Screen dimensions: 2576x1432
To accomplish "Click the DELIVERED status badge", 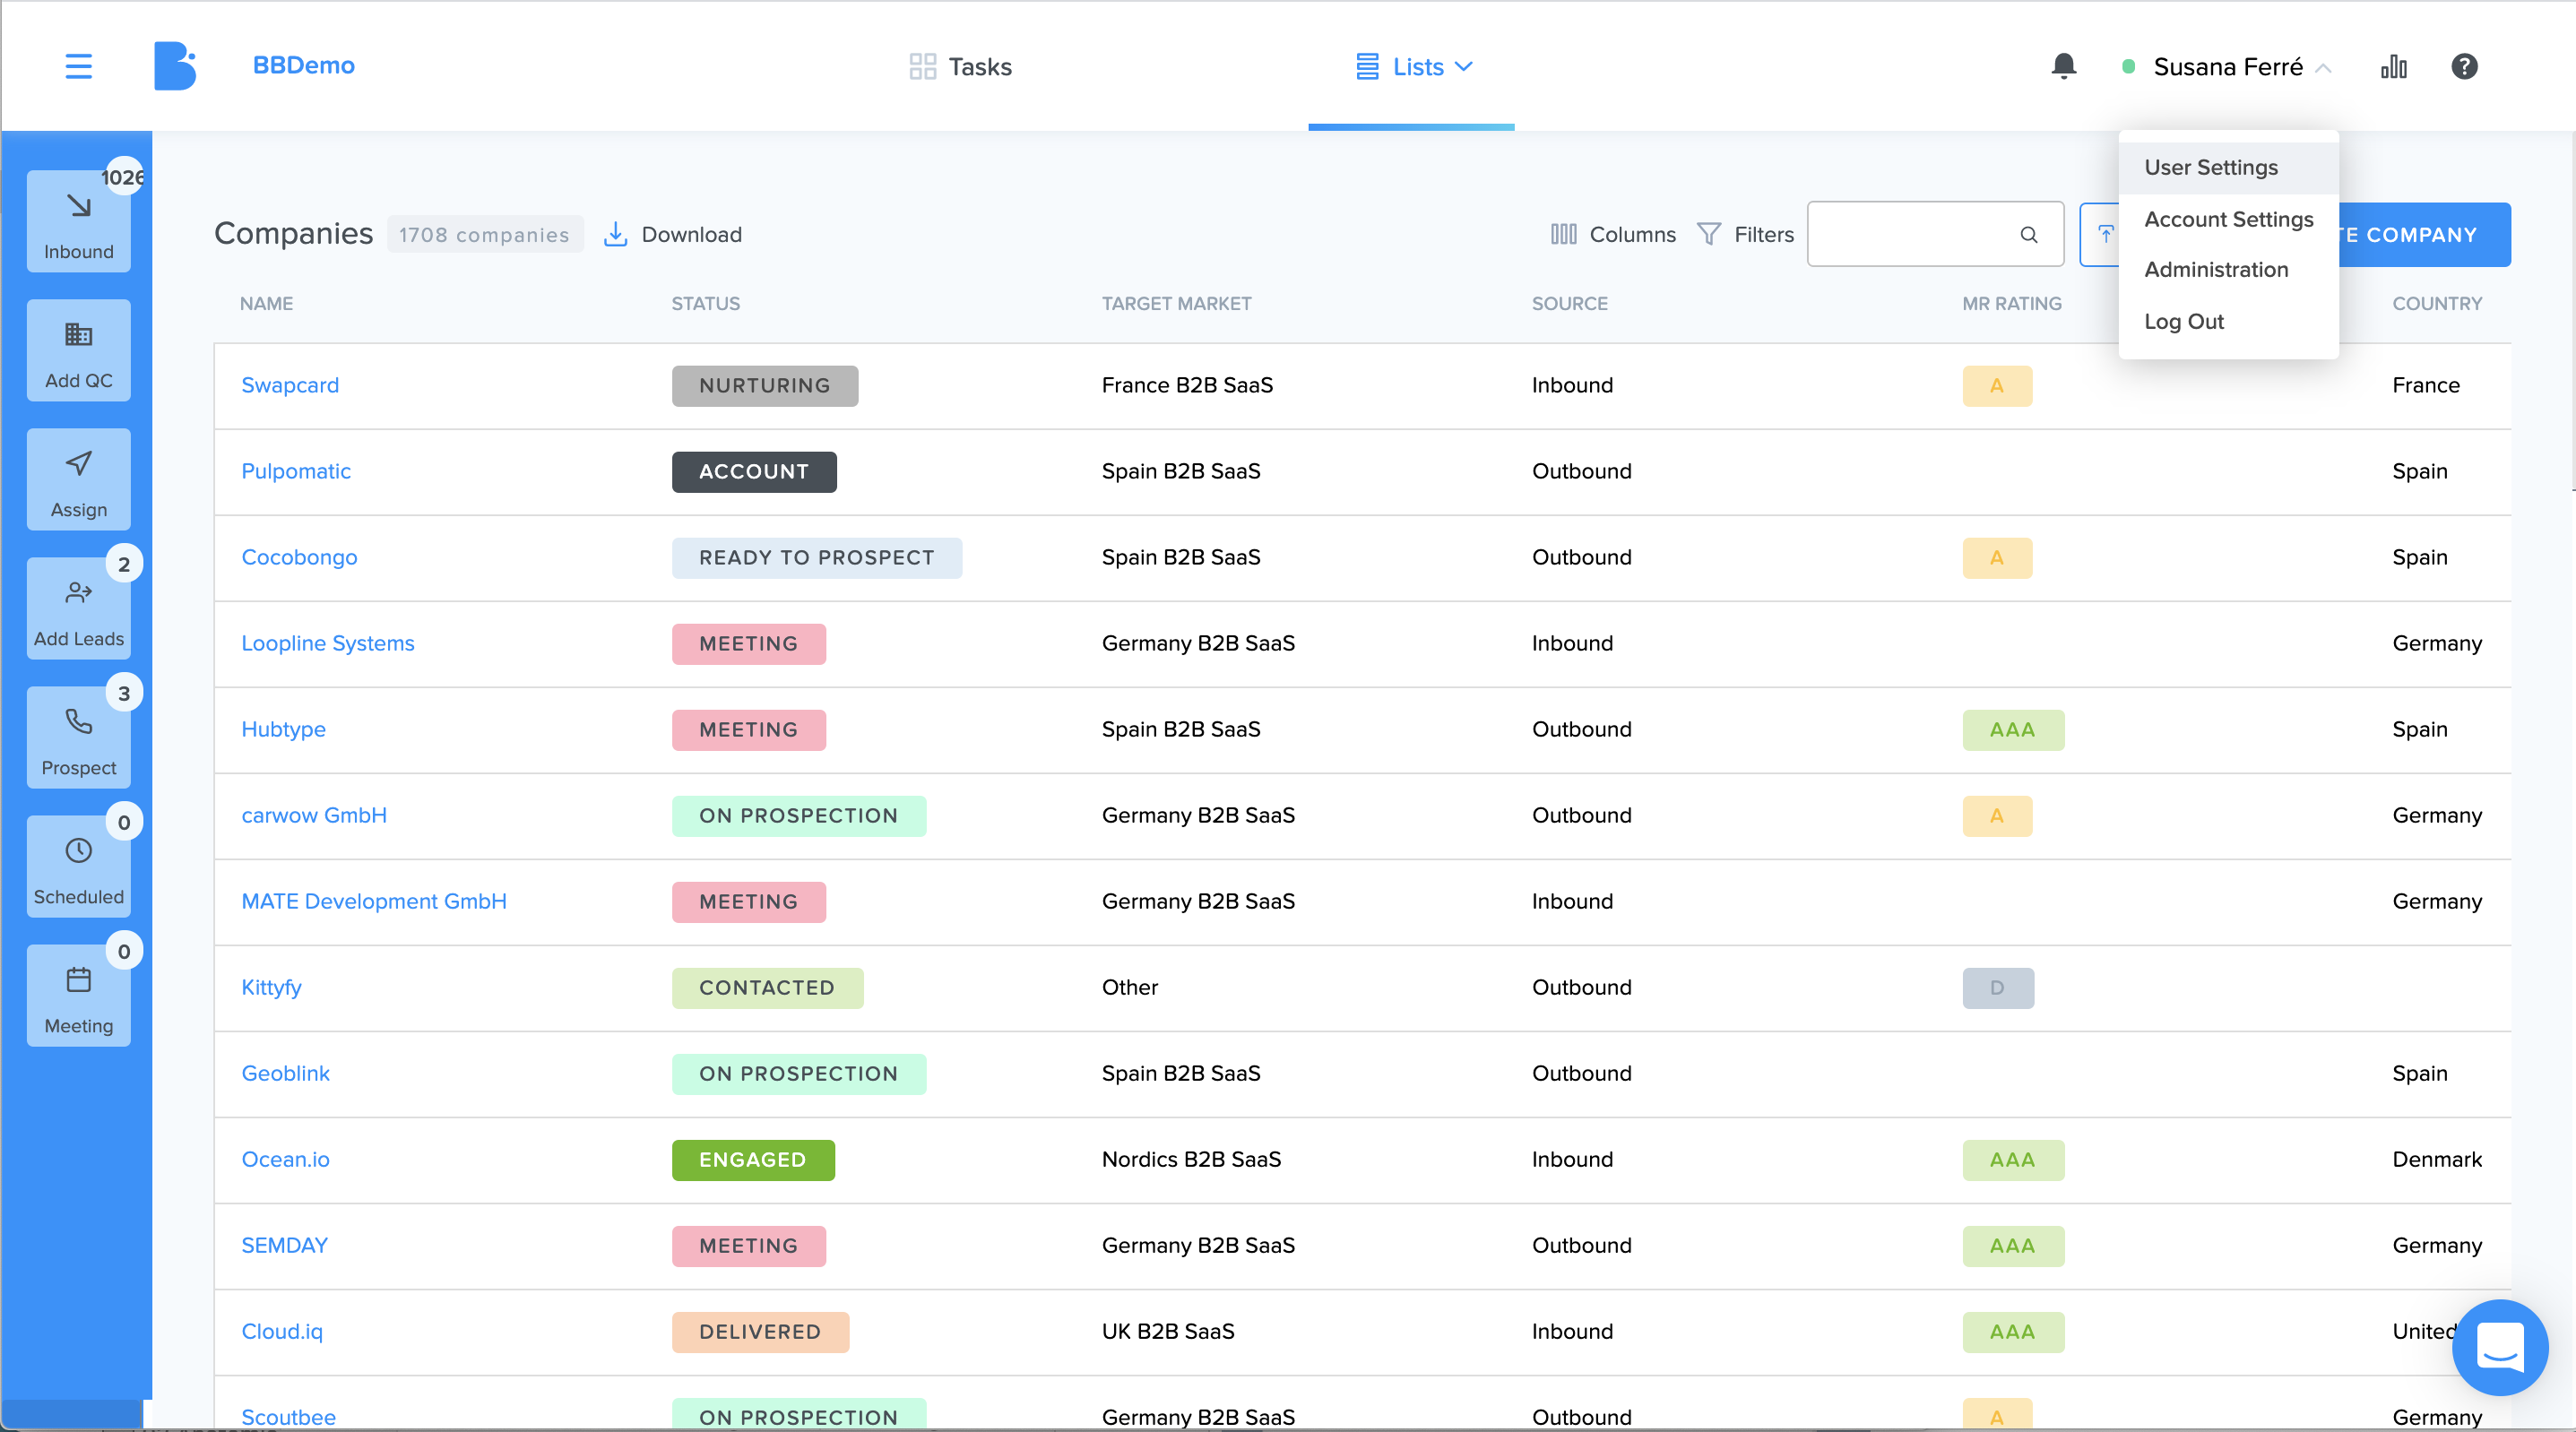I will pyautogui.click(x=760, y=1331).
